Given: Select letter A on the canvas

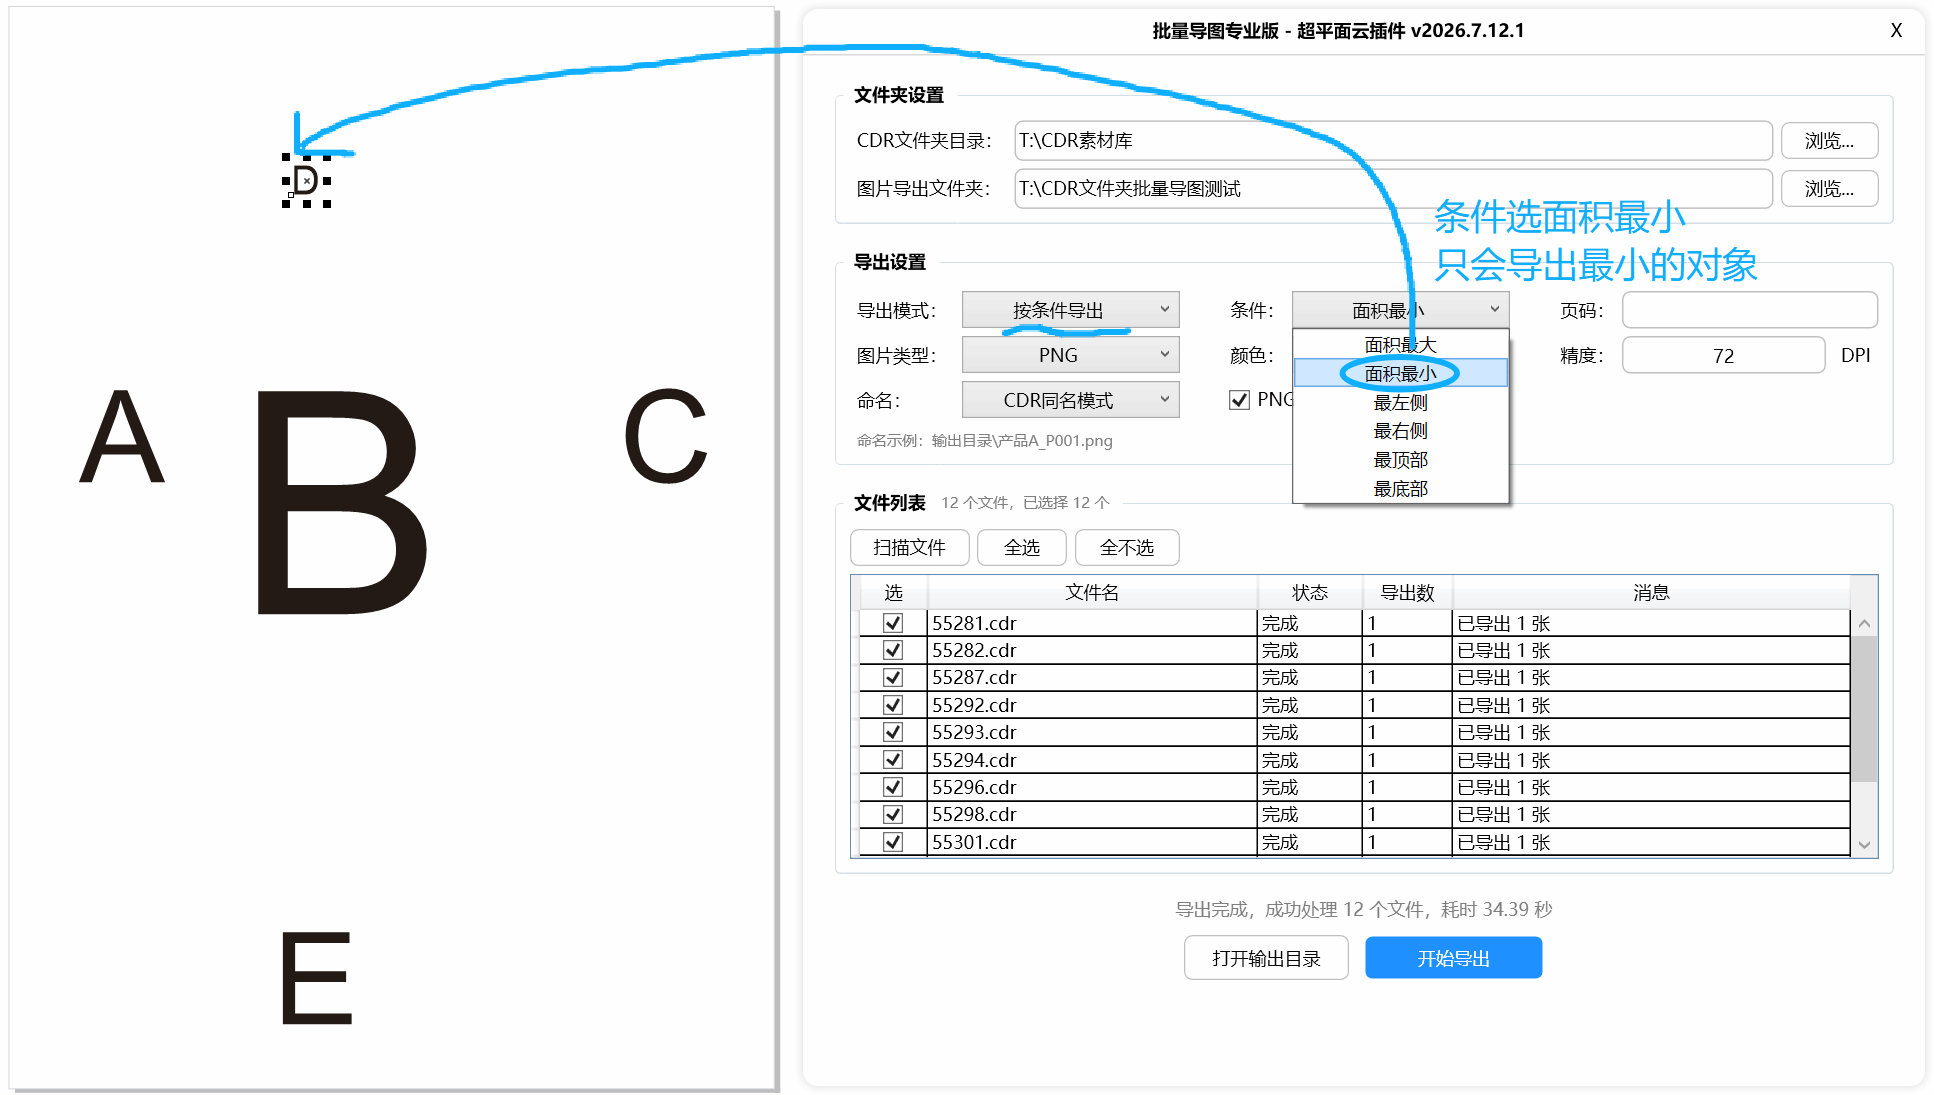Looking at the screenshot, I should 122,437.
